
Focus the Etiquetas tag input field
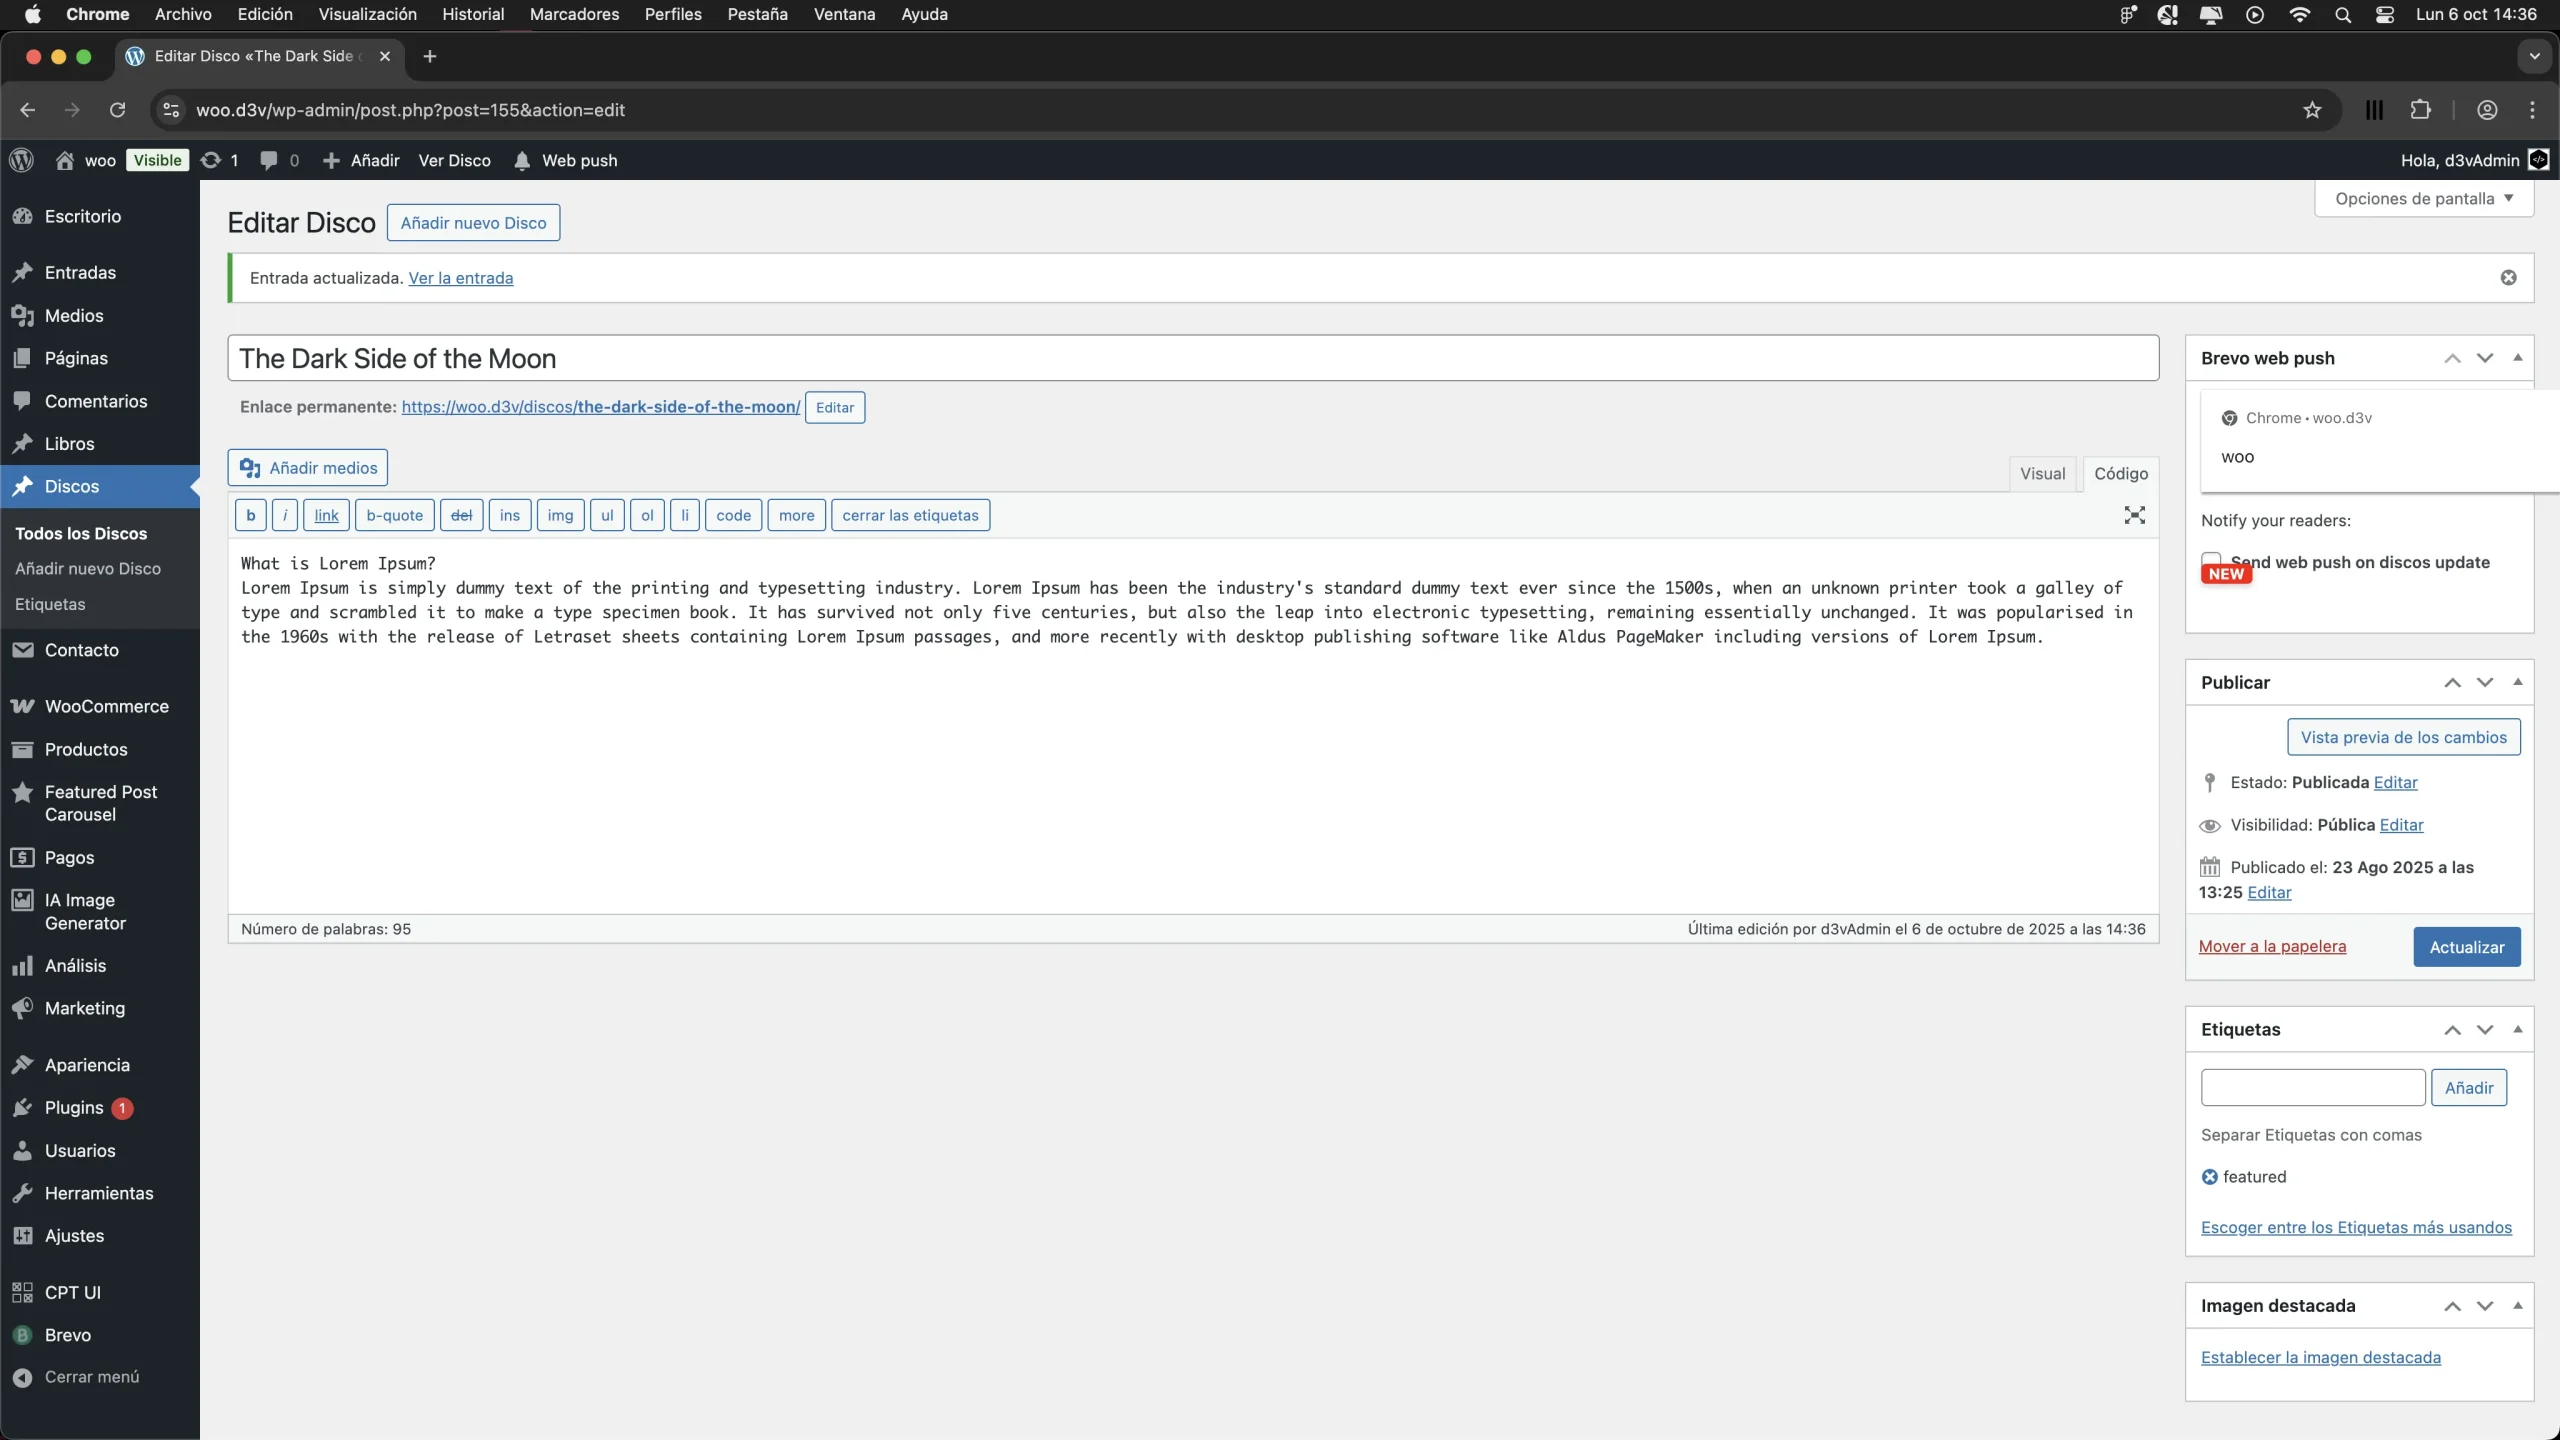pyautogui.click(x=2313, y=1087)
